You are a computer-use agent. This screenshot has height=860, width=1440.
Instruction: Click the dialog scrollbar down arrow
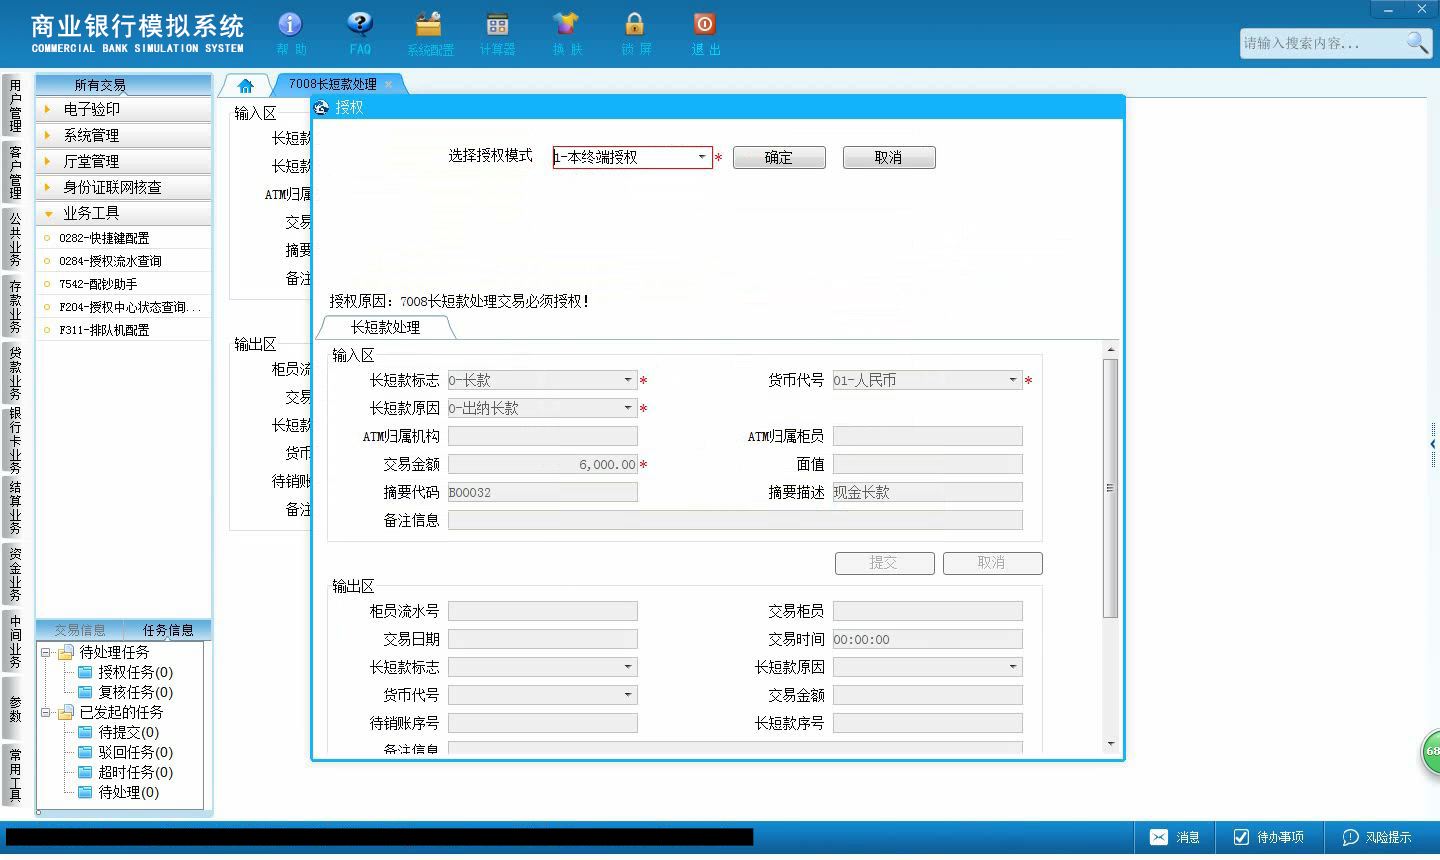click(x=1110, y=743)
